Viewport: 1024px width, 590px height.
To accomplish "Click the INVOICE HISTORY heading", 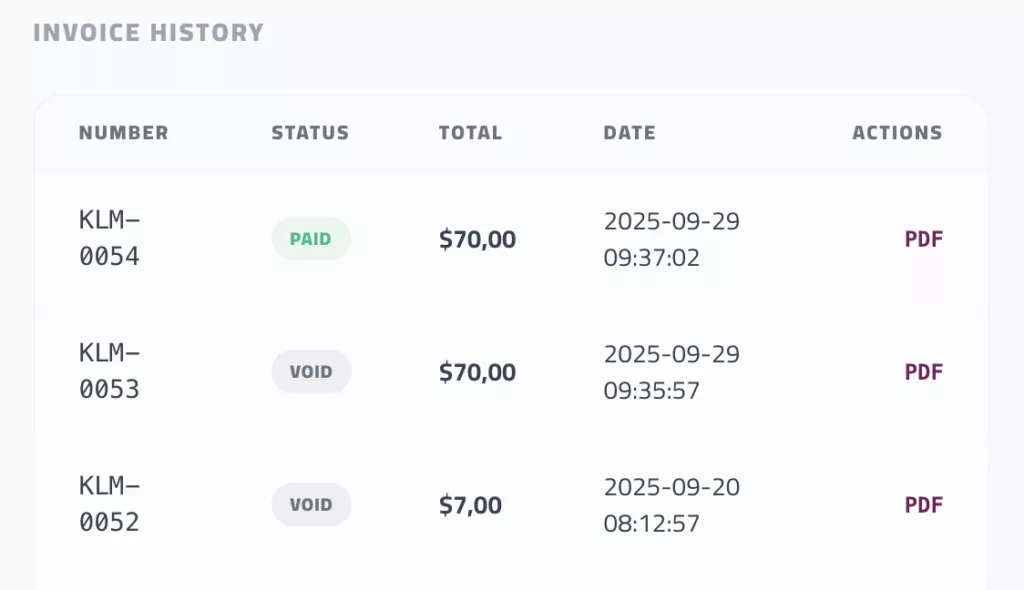I will [148, 32].
